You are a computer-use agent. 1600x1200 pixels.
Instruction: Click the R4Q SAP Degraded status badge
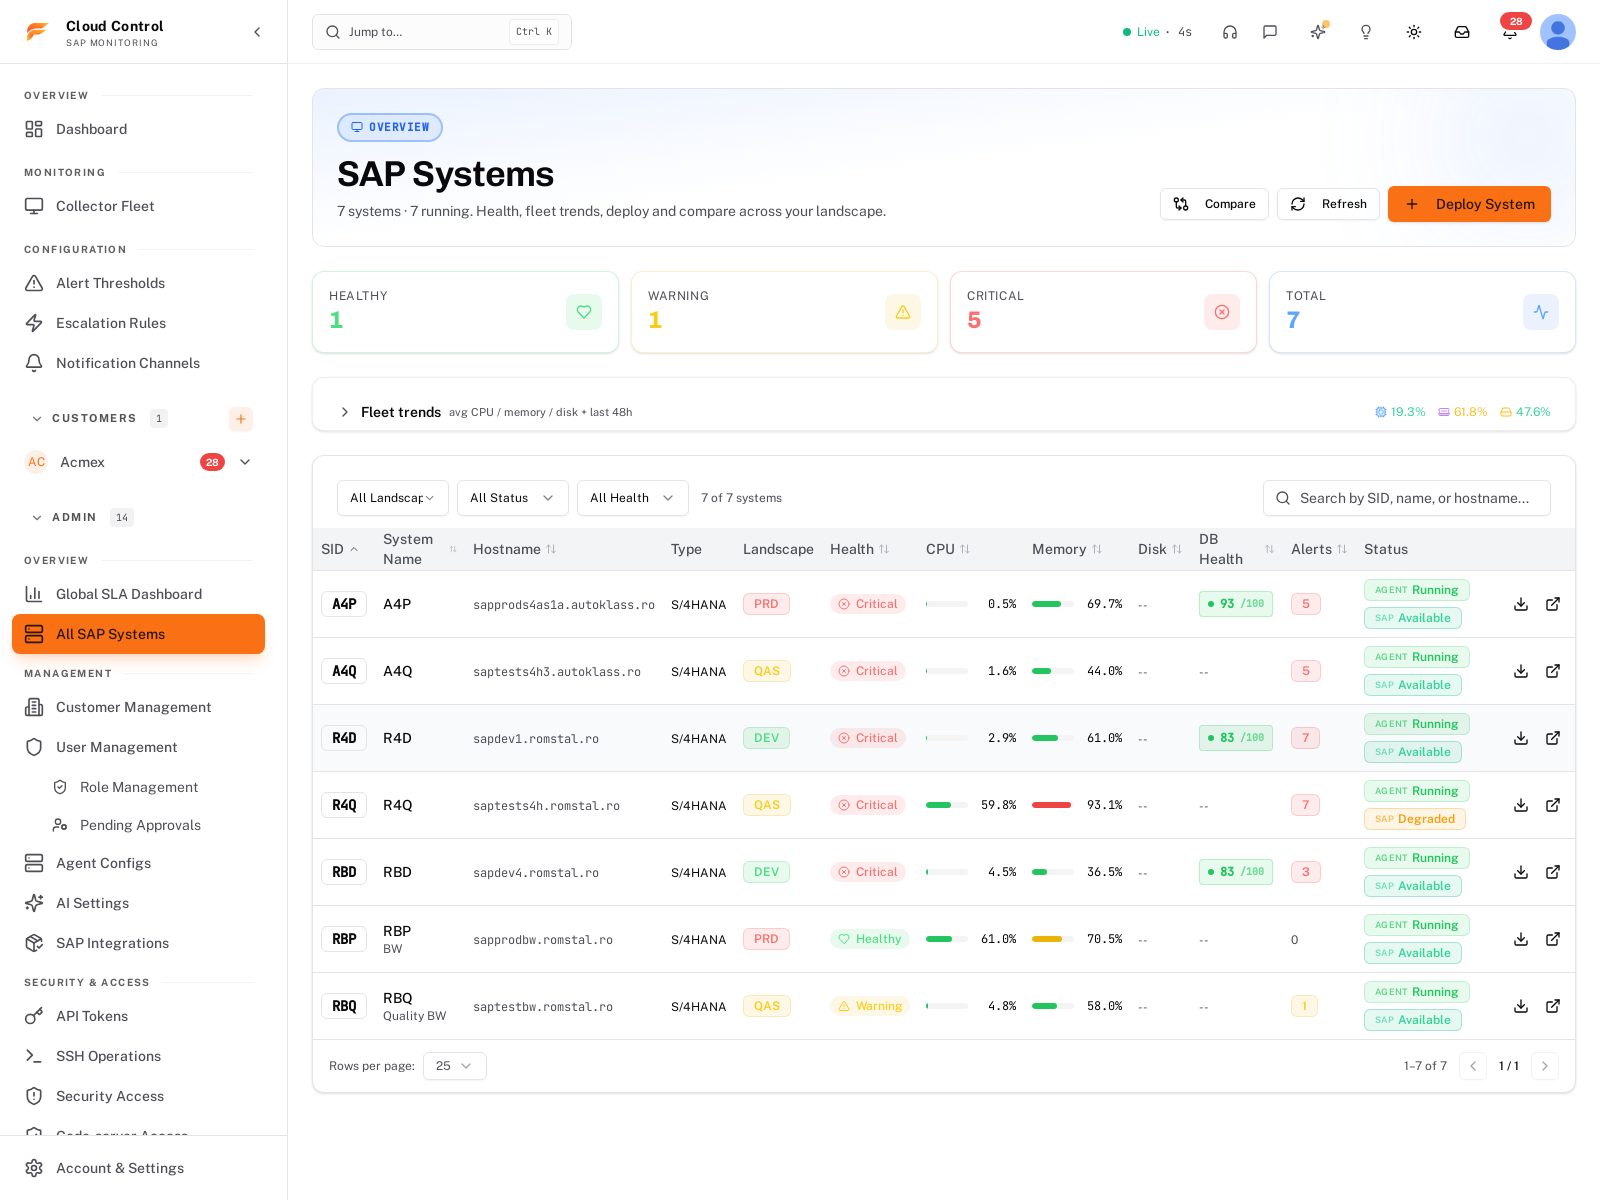point(1415,819)
